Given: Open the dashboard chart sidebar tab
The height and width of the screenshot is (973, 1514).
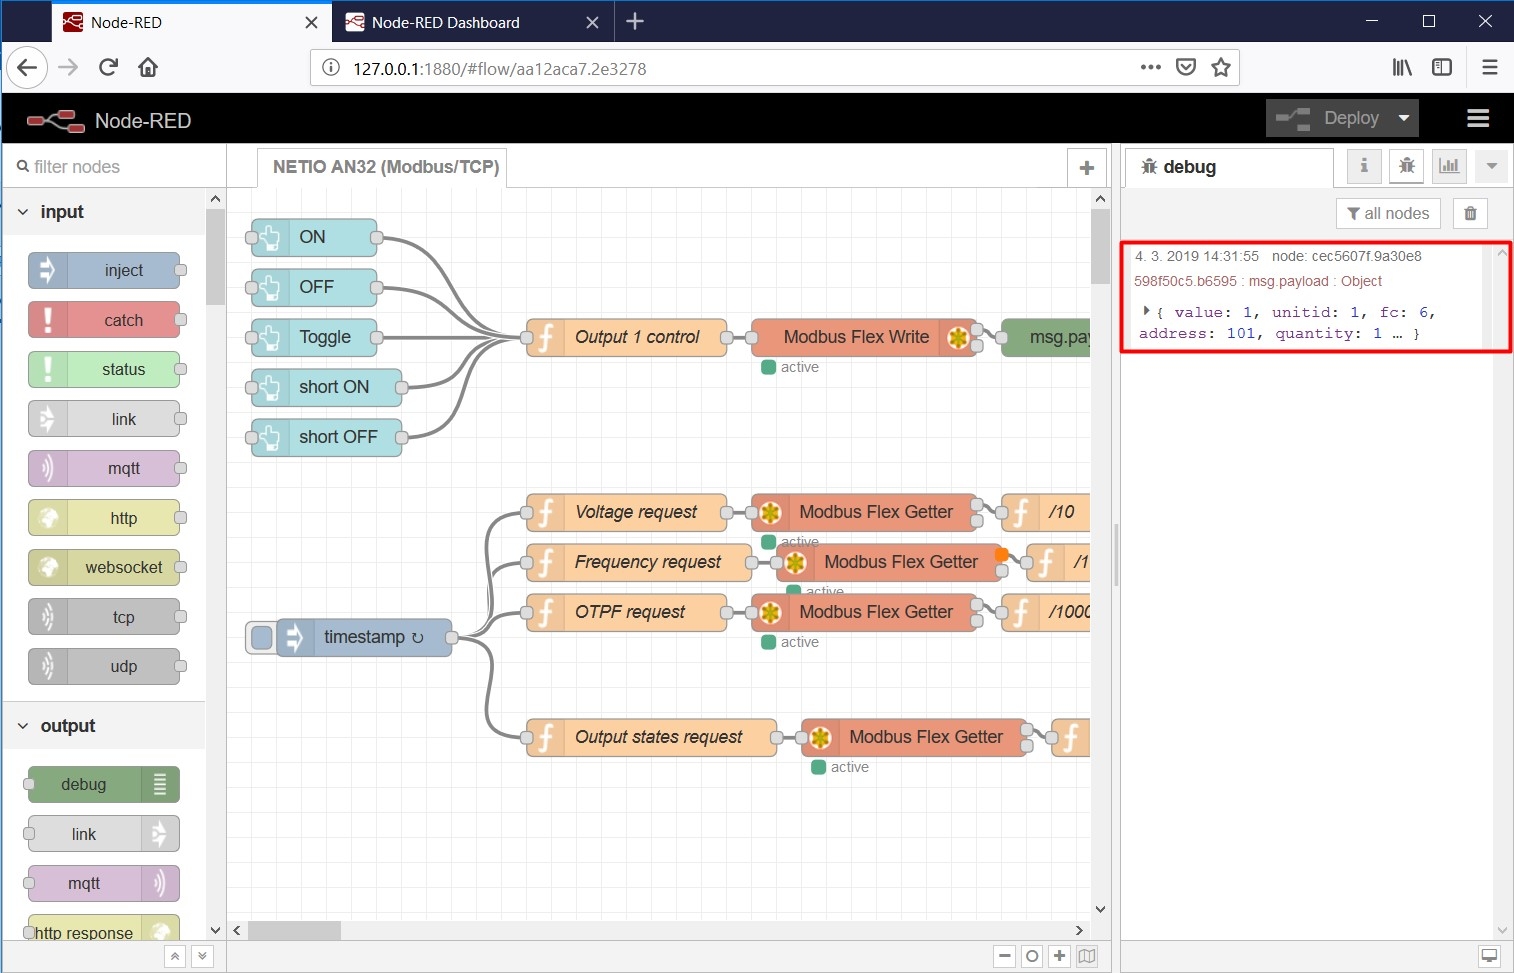Looking at the screenshot, I should pos(1449,166).
